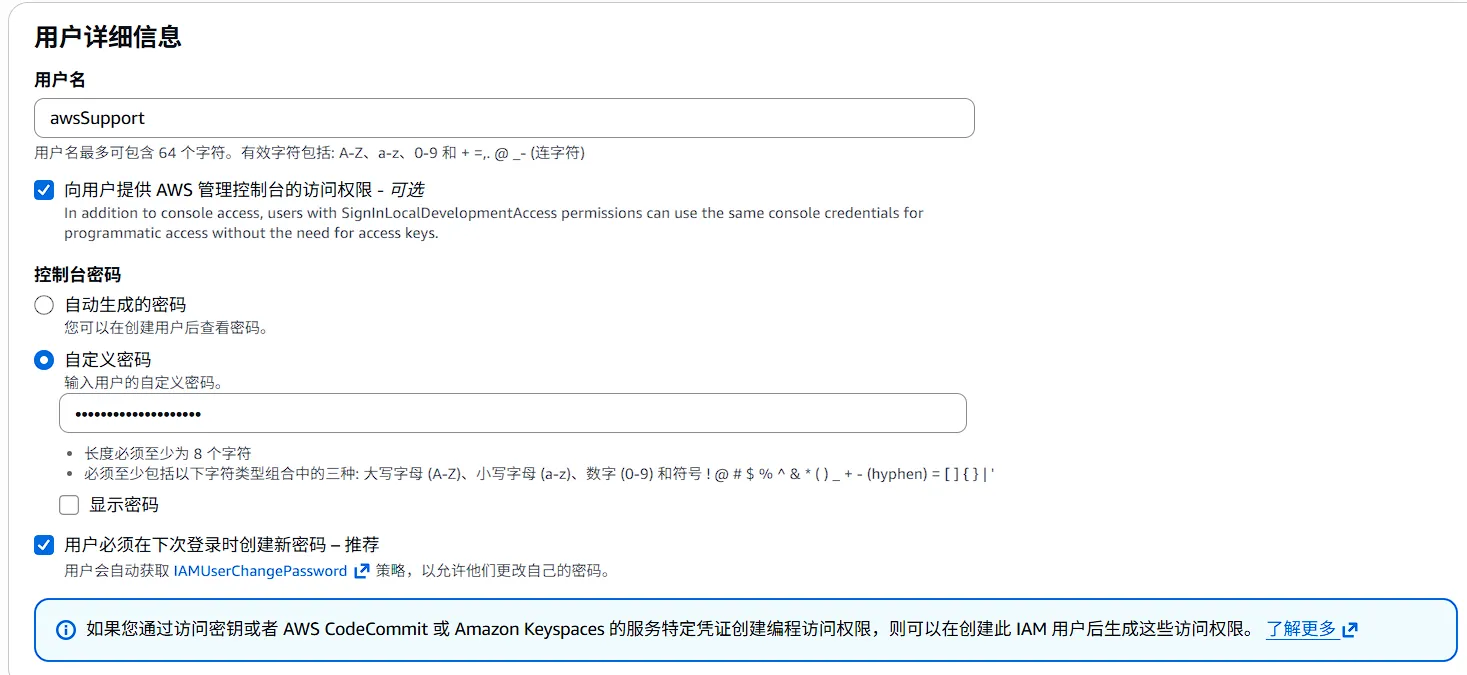Screen dimensions: 1467x675
Task: Toggle the AWS 管理控制台 access checkbox
Action: (44, 190)
